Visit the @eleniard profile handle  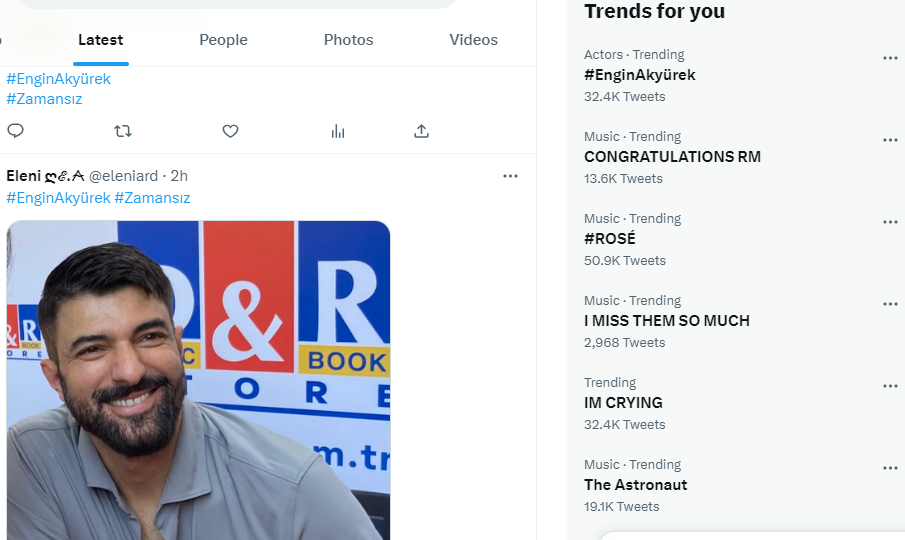[x=123, y=176]
